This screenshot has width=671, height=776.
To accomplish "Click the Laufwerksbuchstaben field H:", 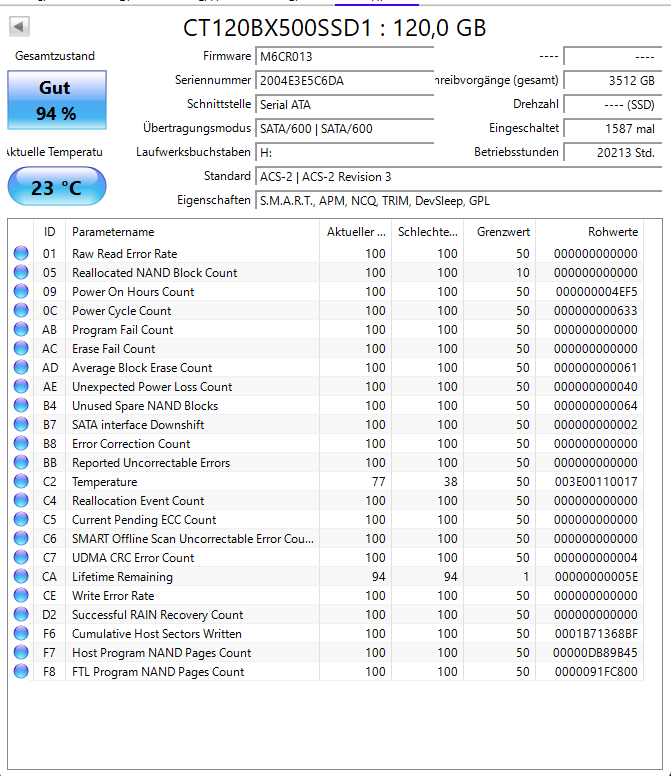I will [x=345, y=152].
